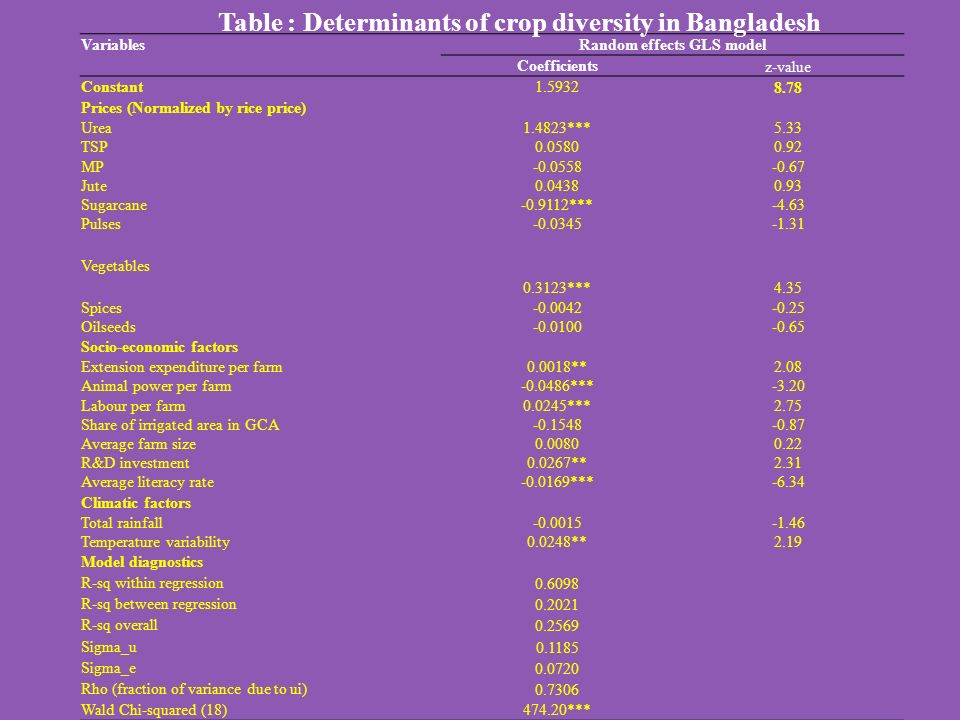Select 'R-sq within regression' label
Viewport: 960px width, 720px height.
(x=152, y=583)
